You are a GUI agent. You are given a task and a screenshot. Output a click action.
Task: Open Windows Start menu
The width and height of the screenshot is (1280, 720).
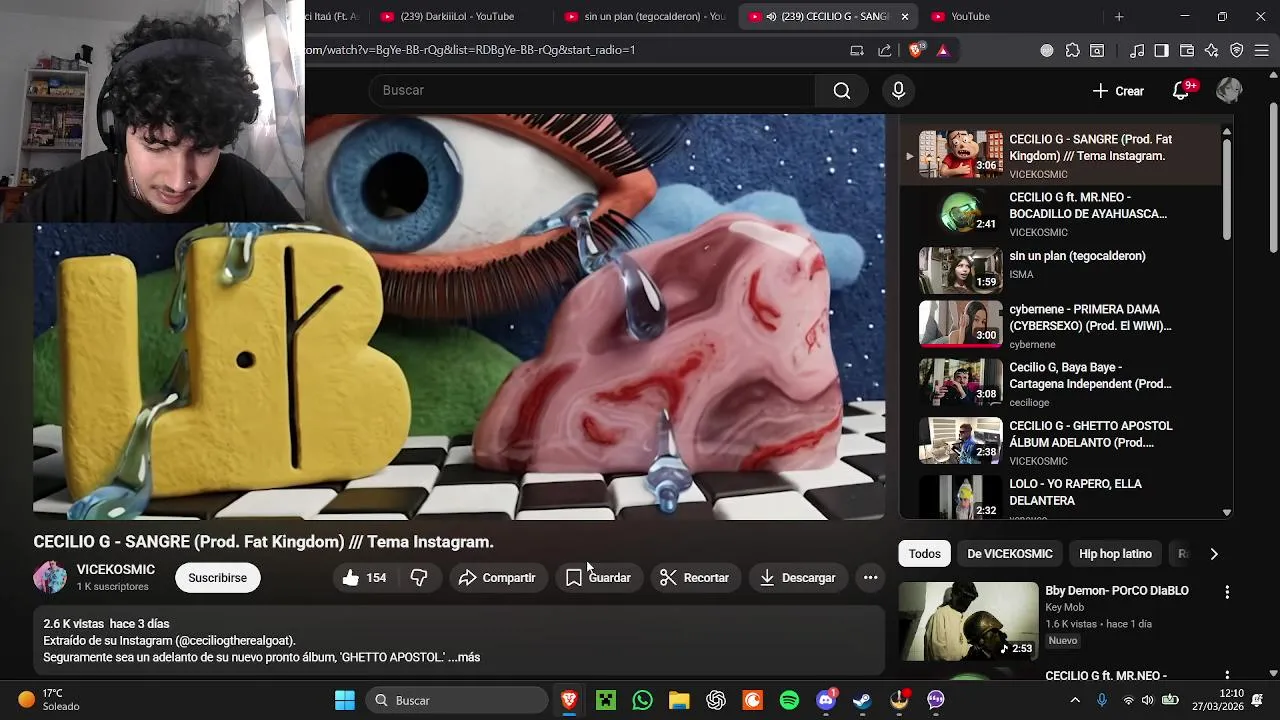345,700
